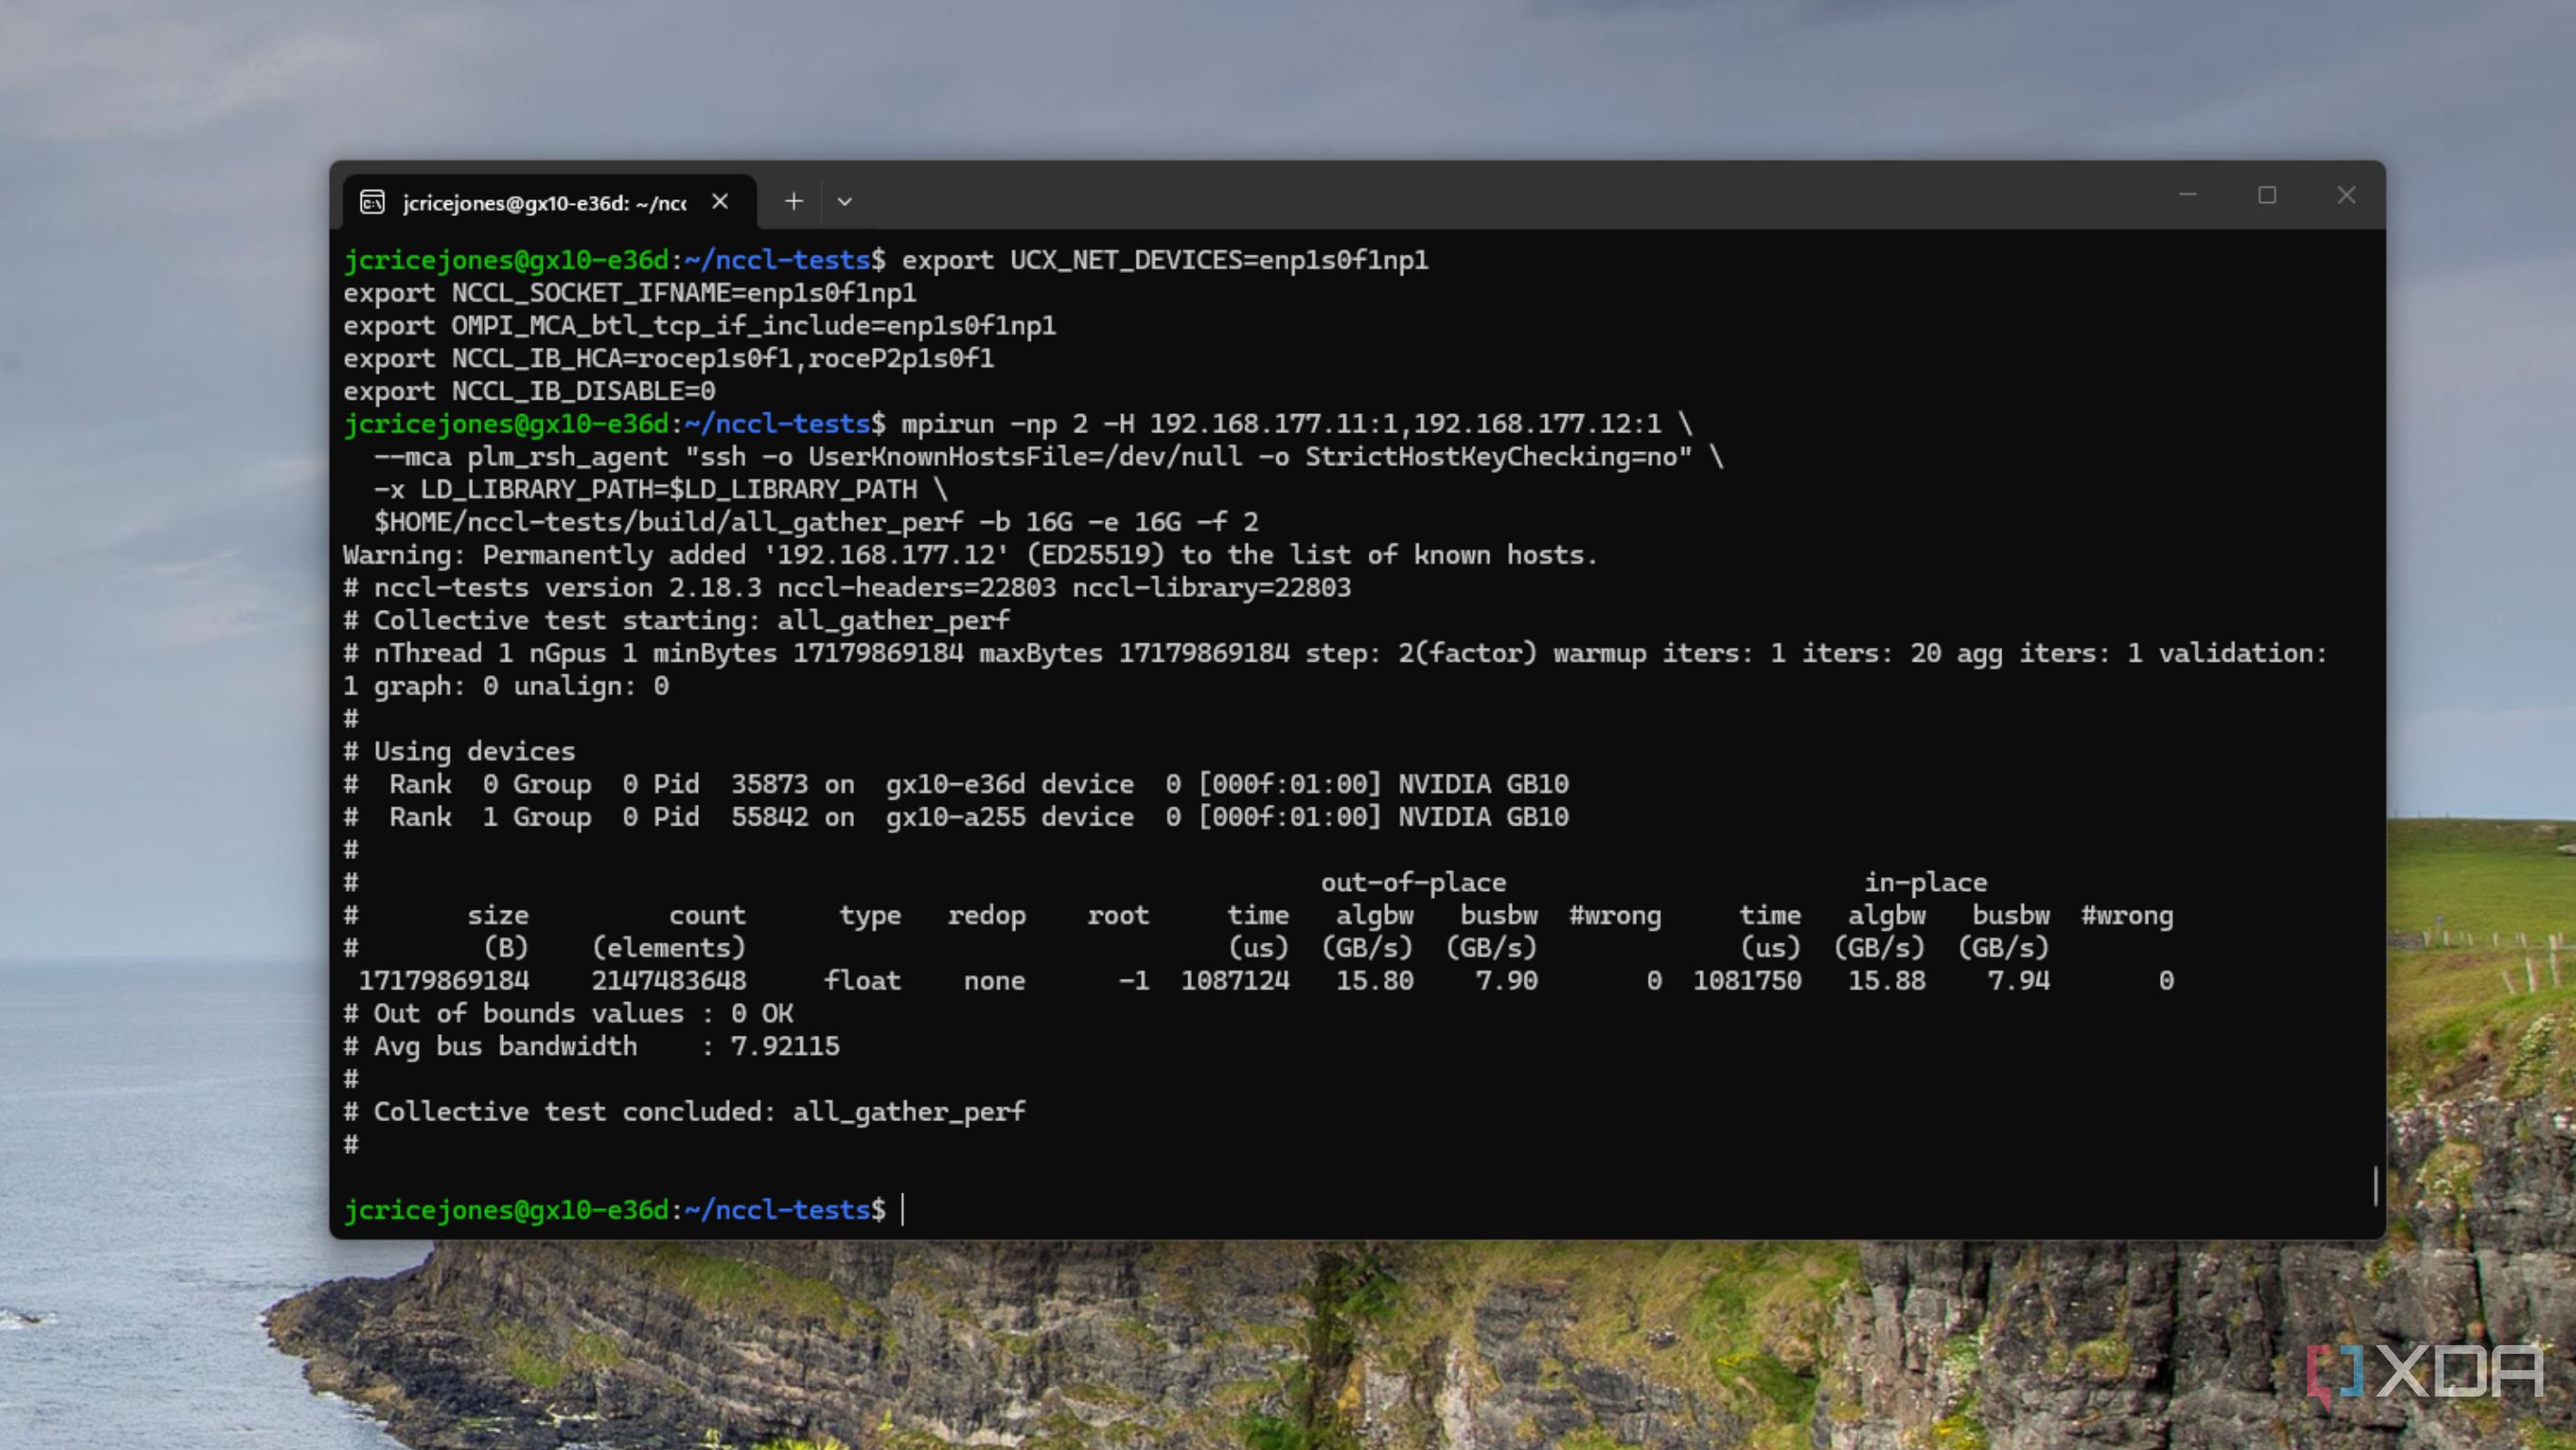Click the out-of-place busbw value 7.90
This screenshot has width=2576, height=1450.
point(1507,981)
